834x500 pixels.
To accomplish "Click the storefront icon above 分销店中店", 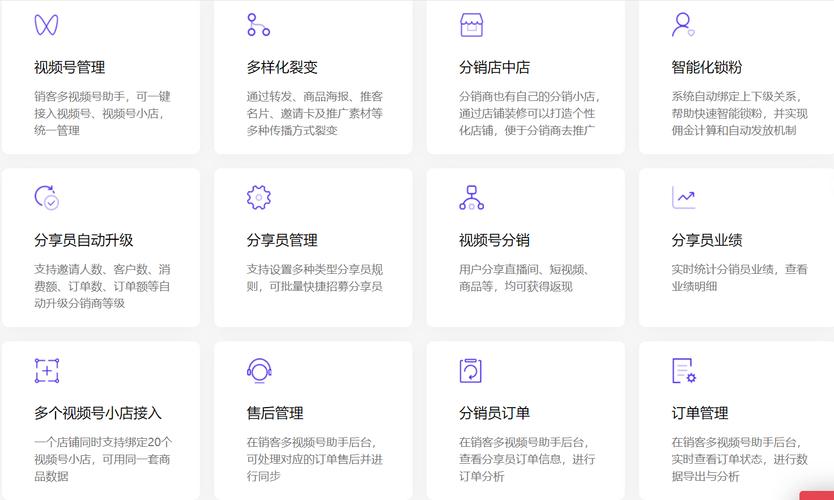I will click(x=471, y=25).
